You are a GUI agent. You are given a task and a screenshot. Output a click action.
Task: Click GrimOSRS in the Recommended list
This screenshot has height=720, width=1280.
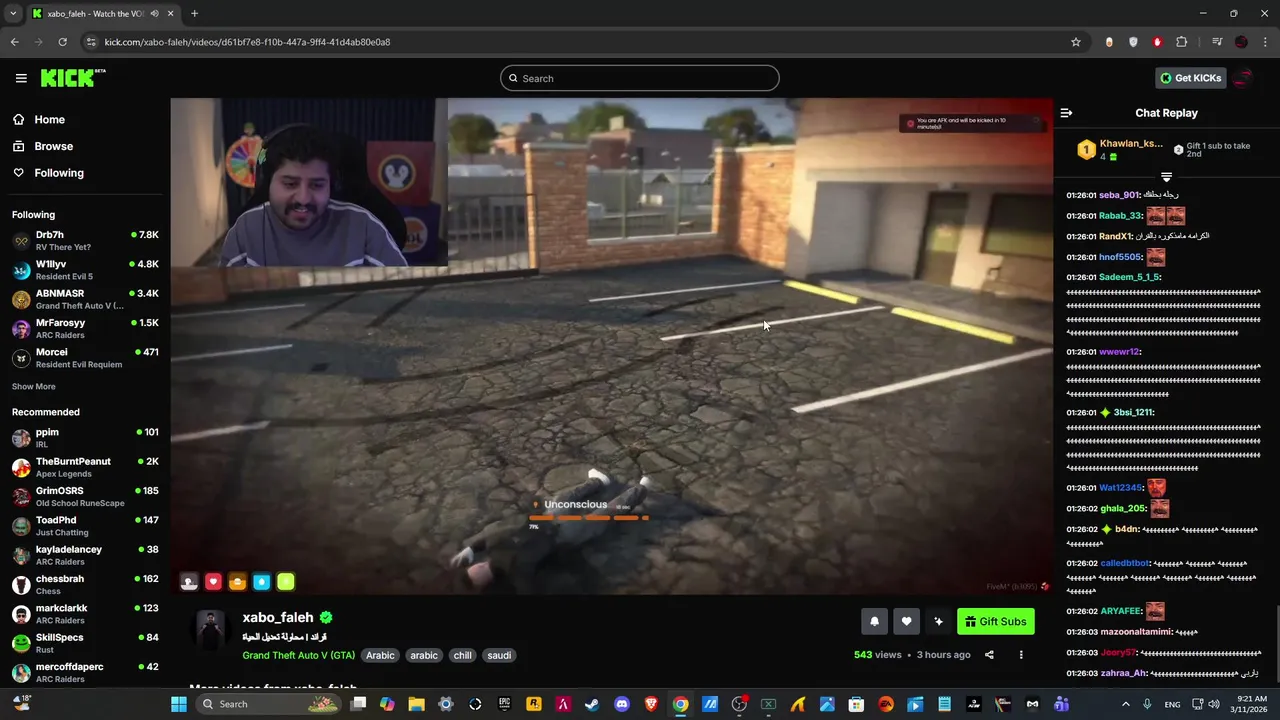(85, 496)
